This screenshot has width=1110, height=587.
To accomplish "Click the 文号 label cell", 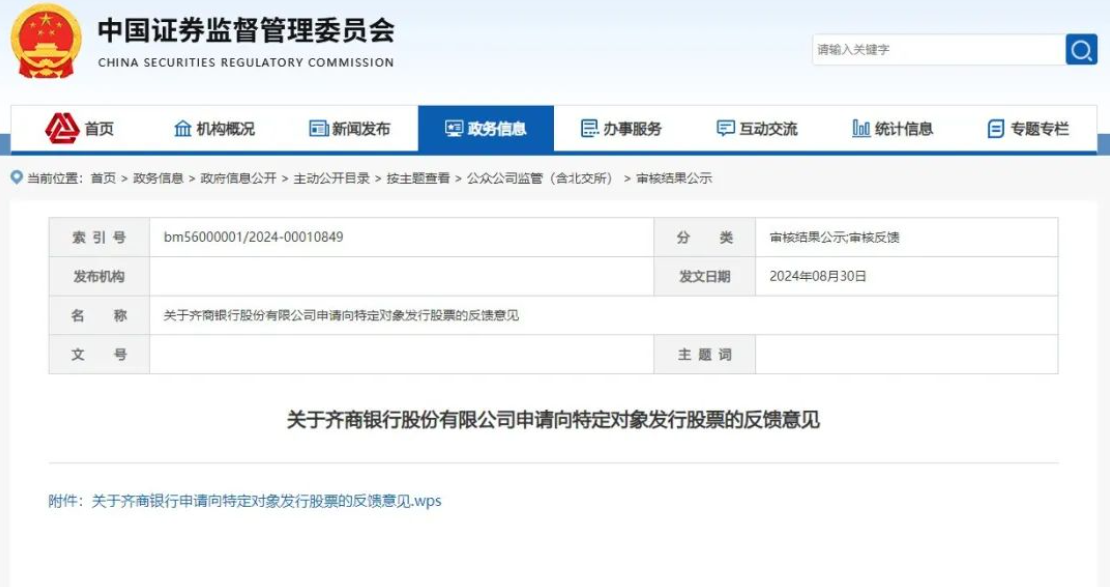I will tap(99, 354).
